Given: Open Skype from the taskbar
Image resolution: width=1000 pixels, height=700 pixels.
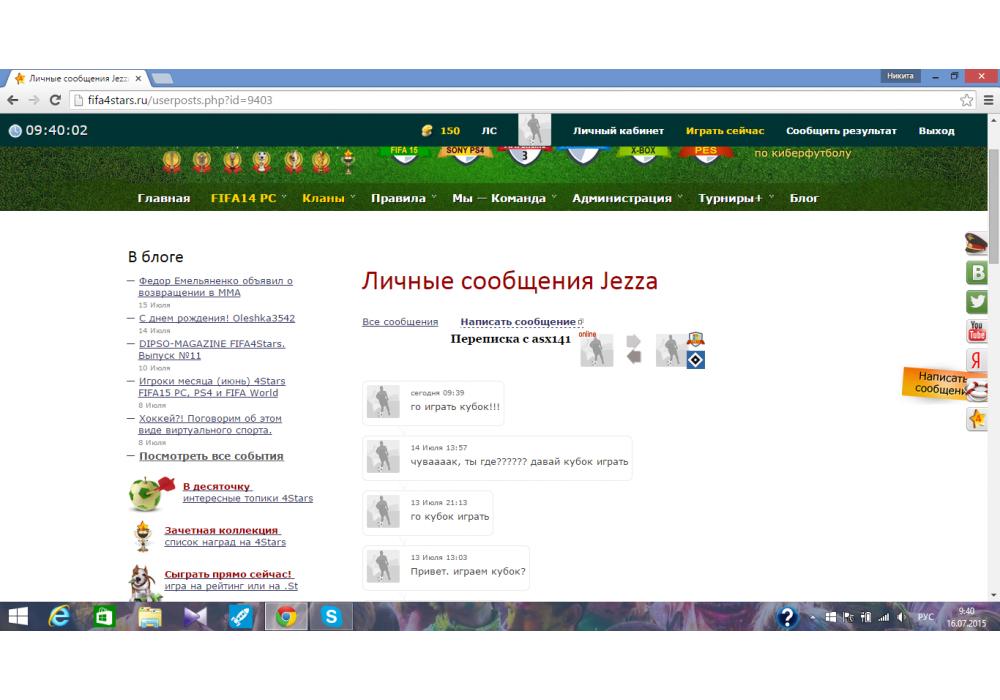Looking at the screenshot, I should pos(331,617).
